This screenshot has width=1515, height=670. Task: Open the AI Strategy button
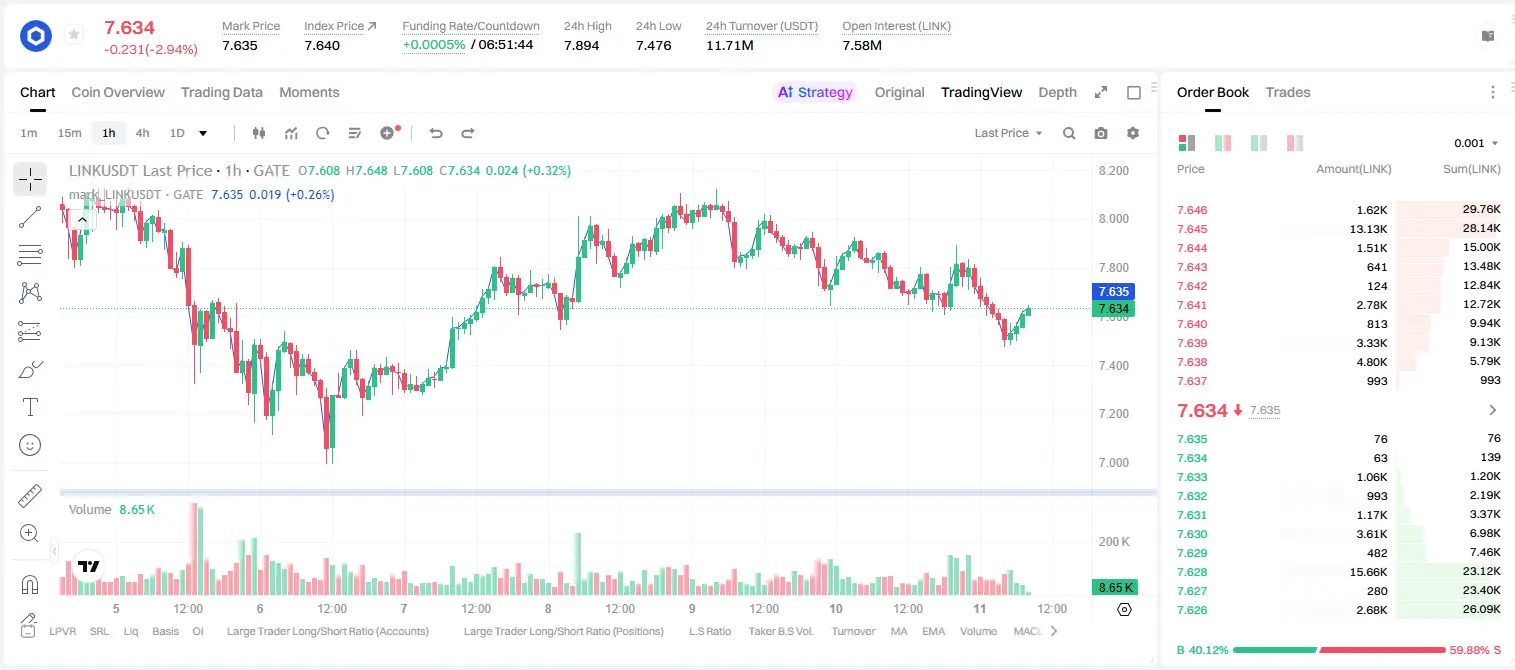(x=816, y=92)
